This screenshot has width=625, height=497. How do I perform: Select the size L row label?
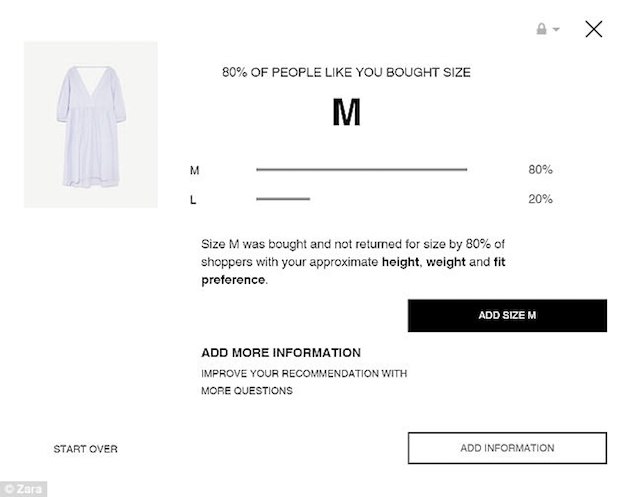(x=193, y=200)
